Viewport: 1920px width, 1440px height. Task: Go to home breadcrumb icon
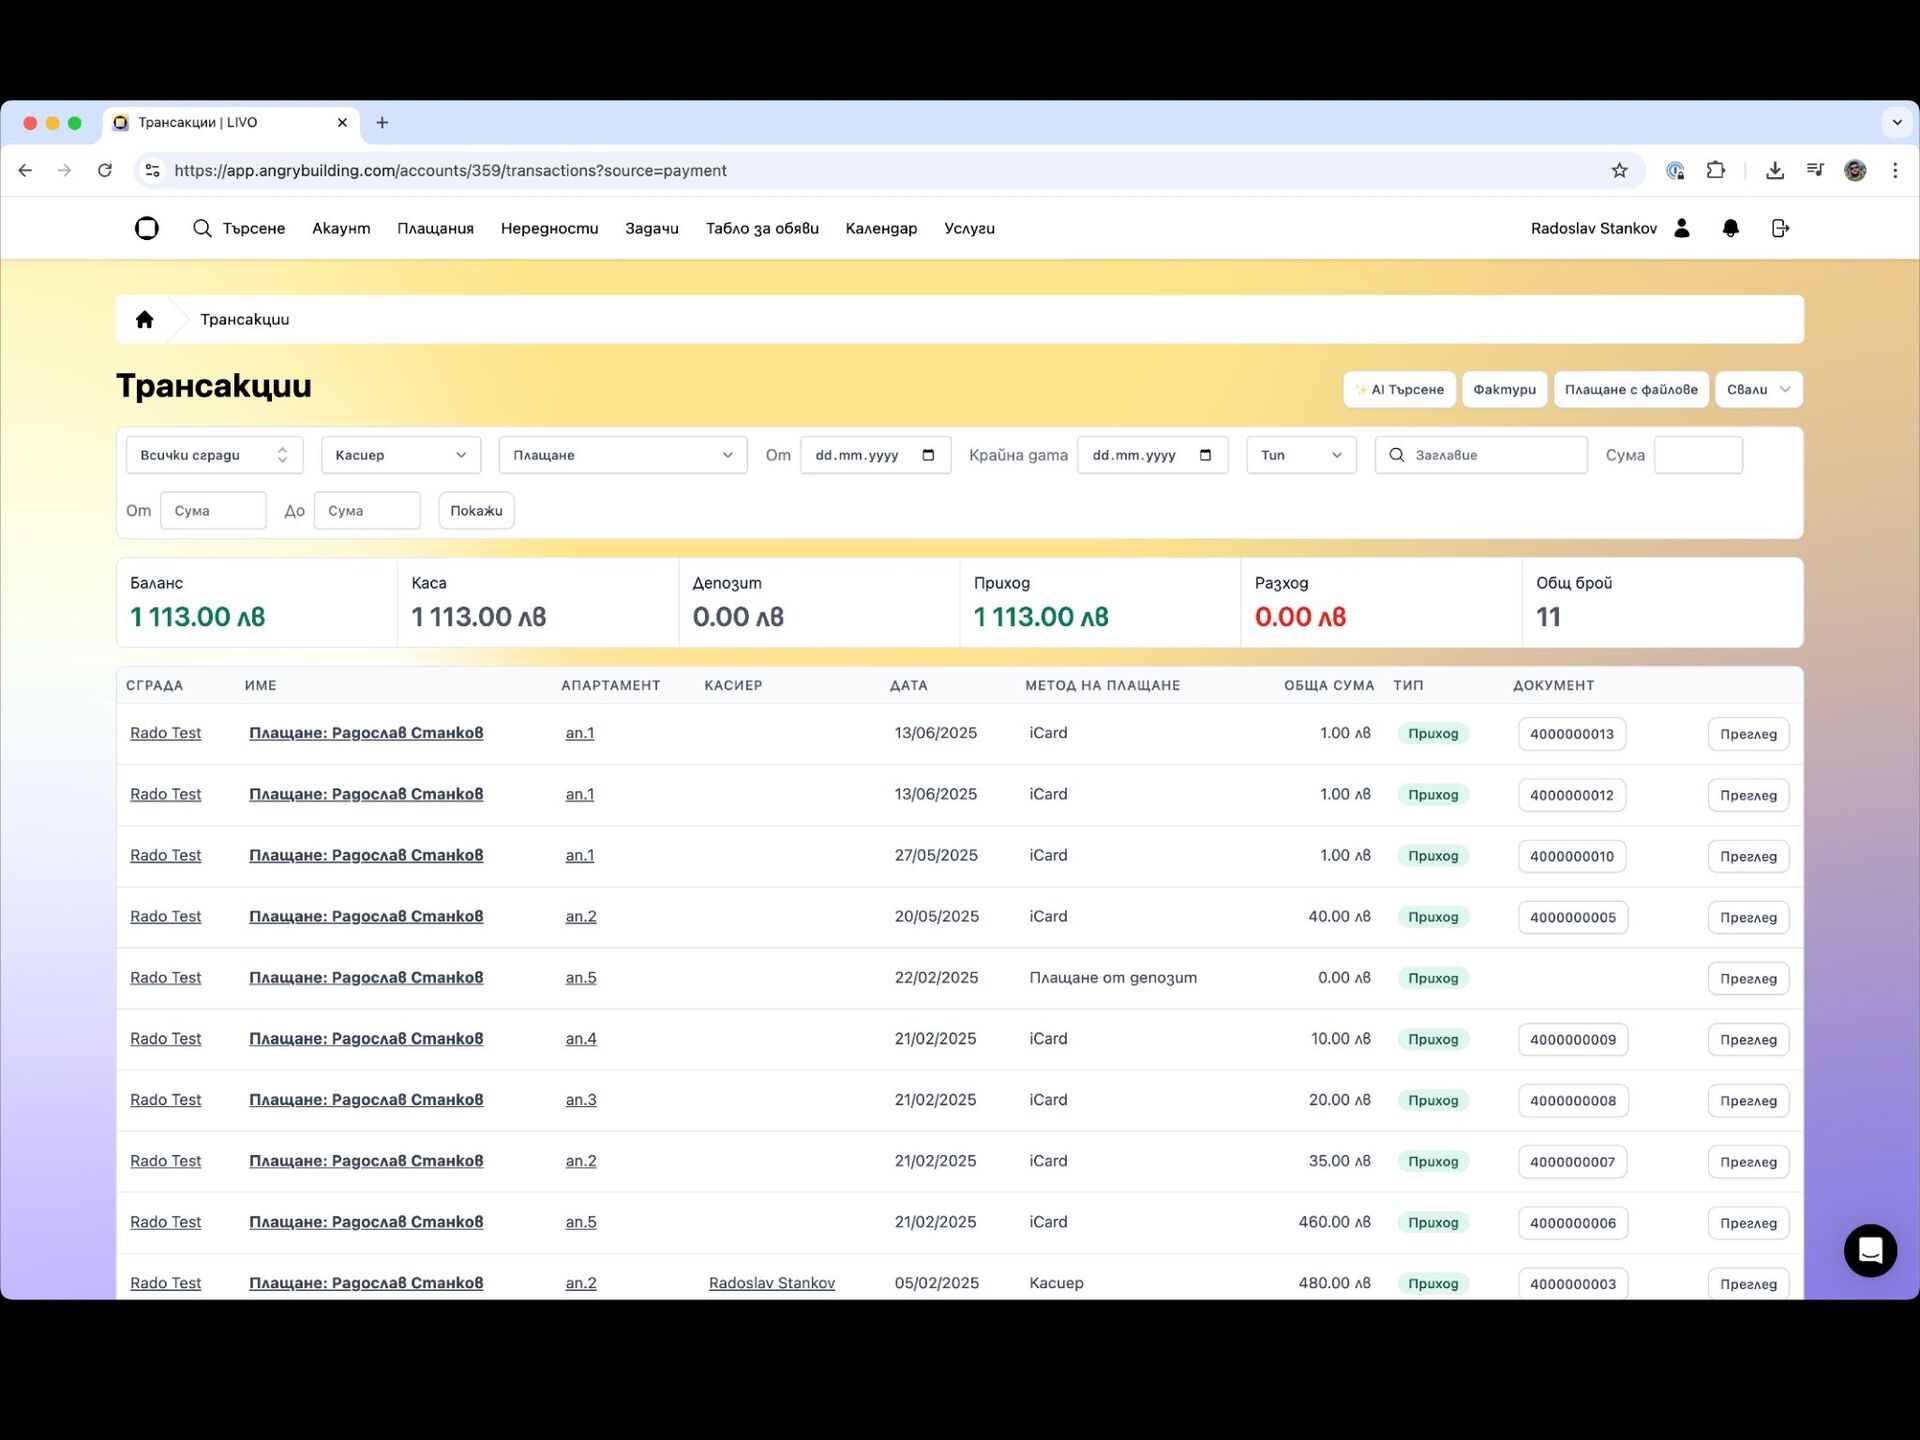[x=145, y=319]
